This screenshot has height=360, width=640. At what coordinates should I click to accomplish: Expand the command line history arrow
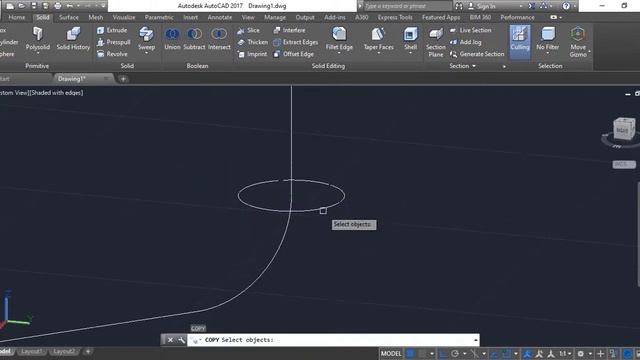476,340
